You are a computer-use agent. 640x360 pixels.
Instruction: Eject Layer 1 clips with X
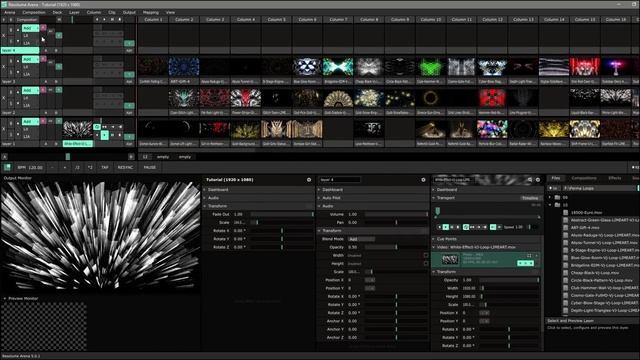(4, 129)
